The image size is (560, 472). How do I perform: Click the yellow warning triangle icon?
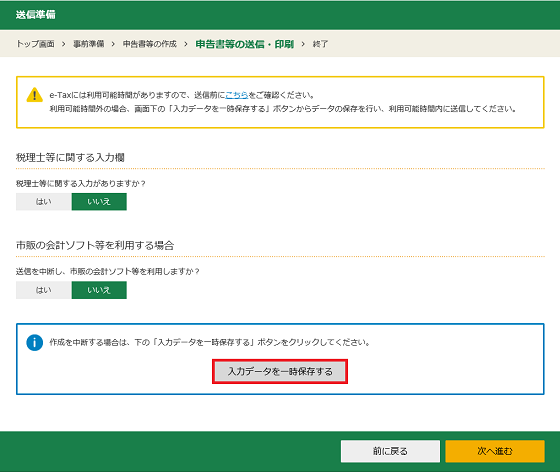pyautogui.click(x=35, y=95)
